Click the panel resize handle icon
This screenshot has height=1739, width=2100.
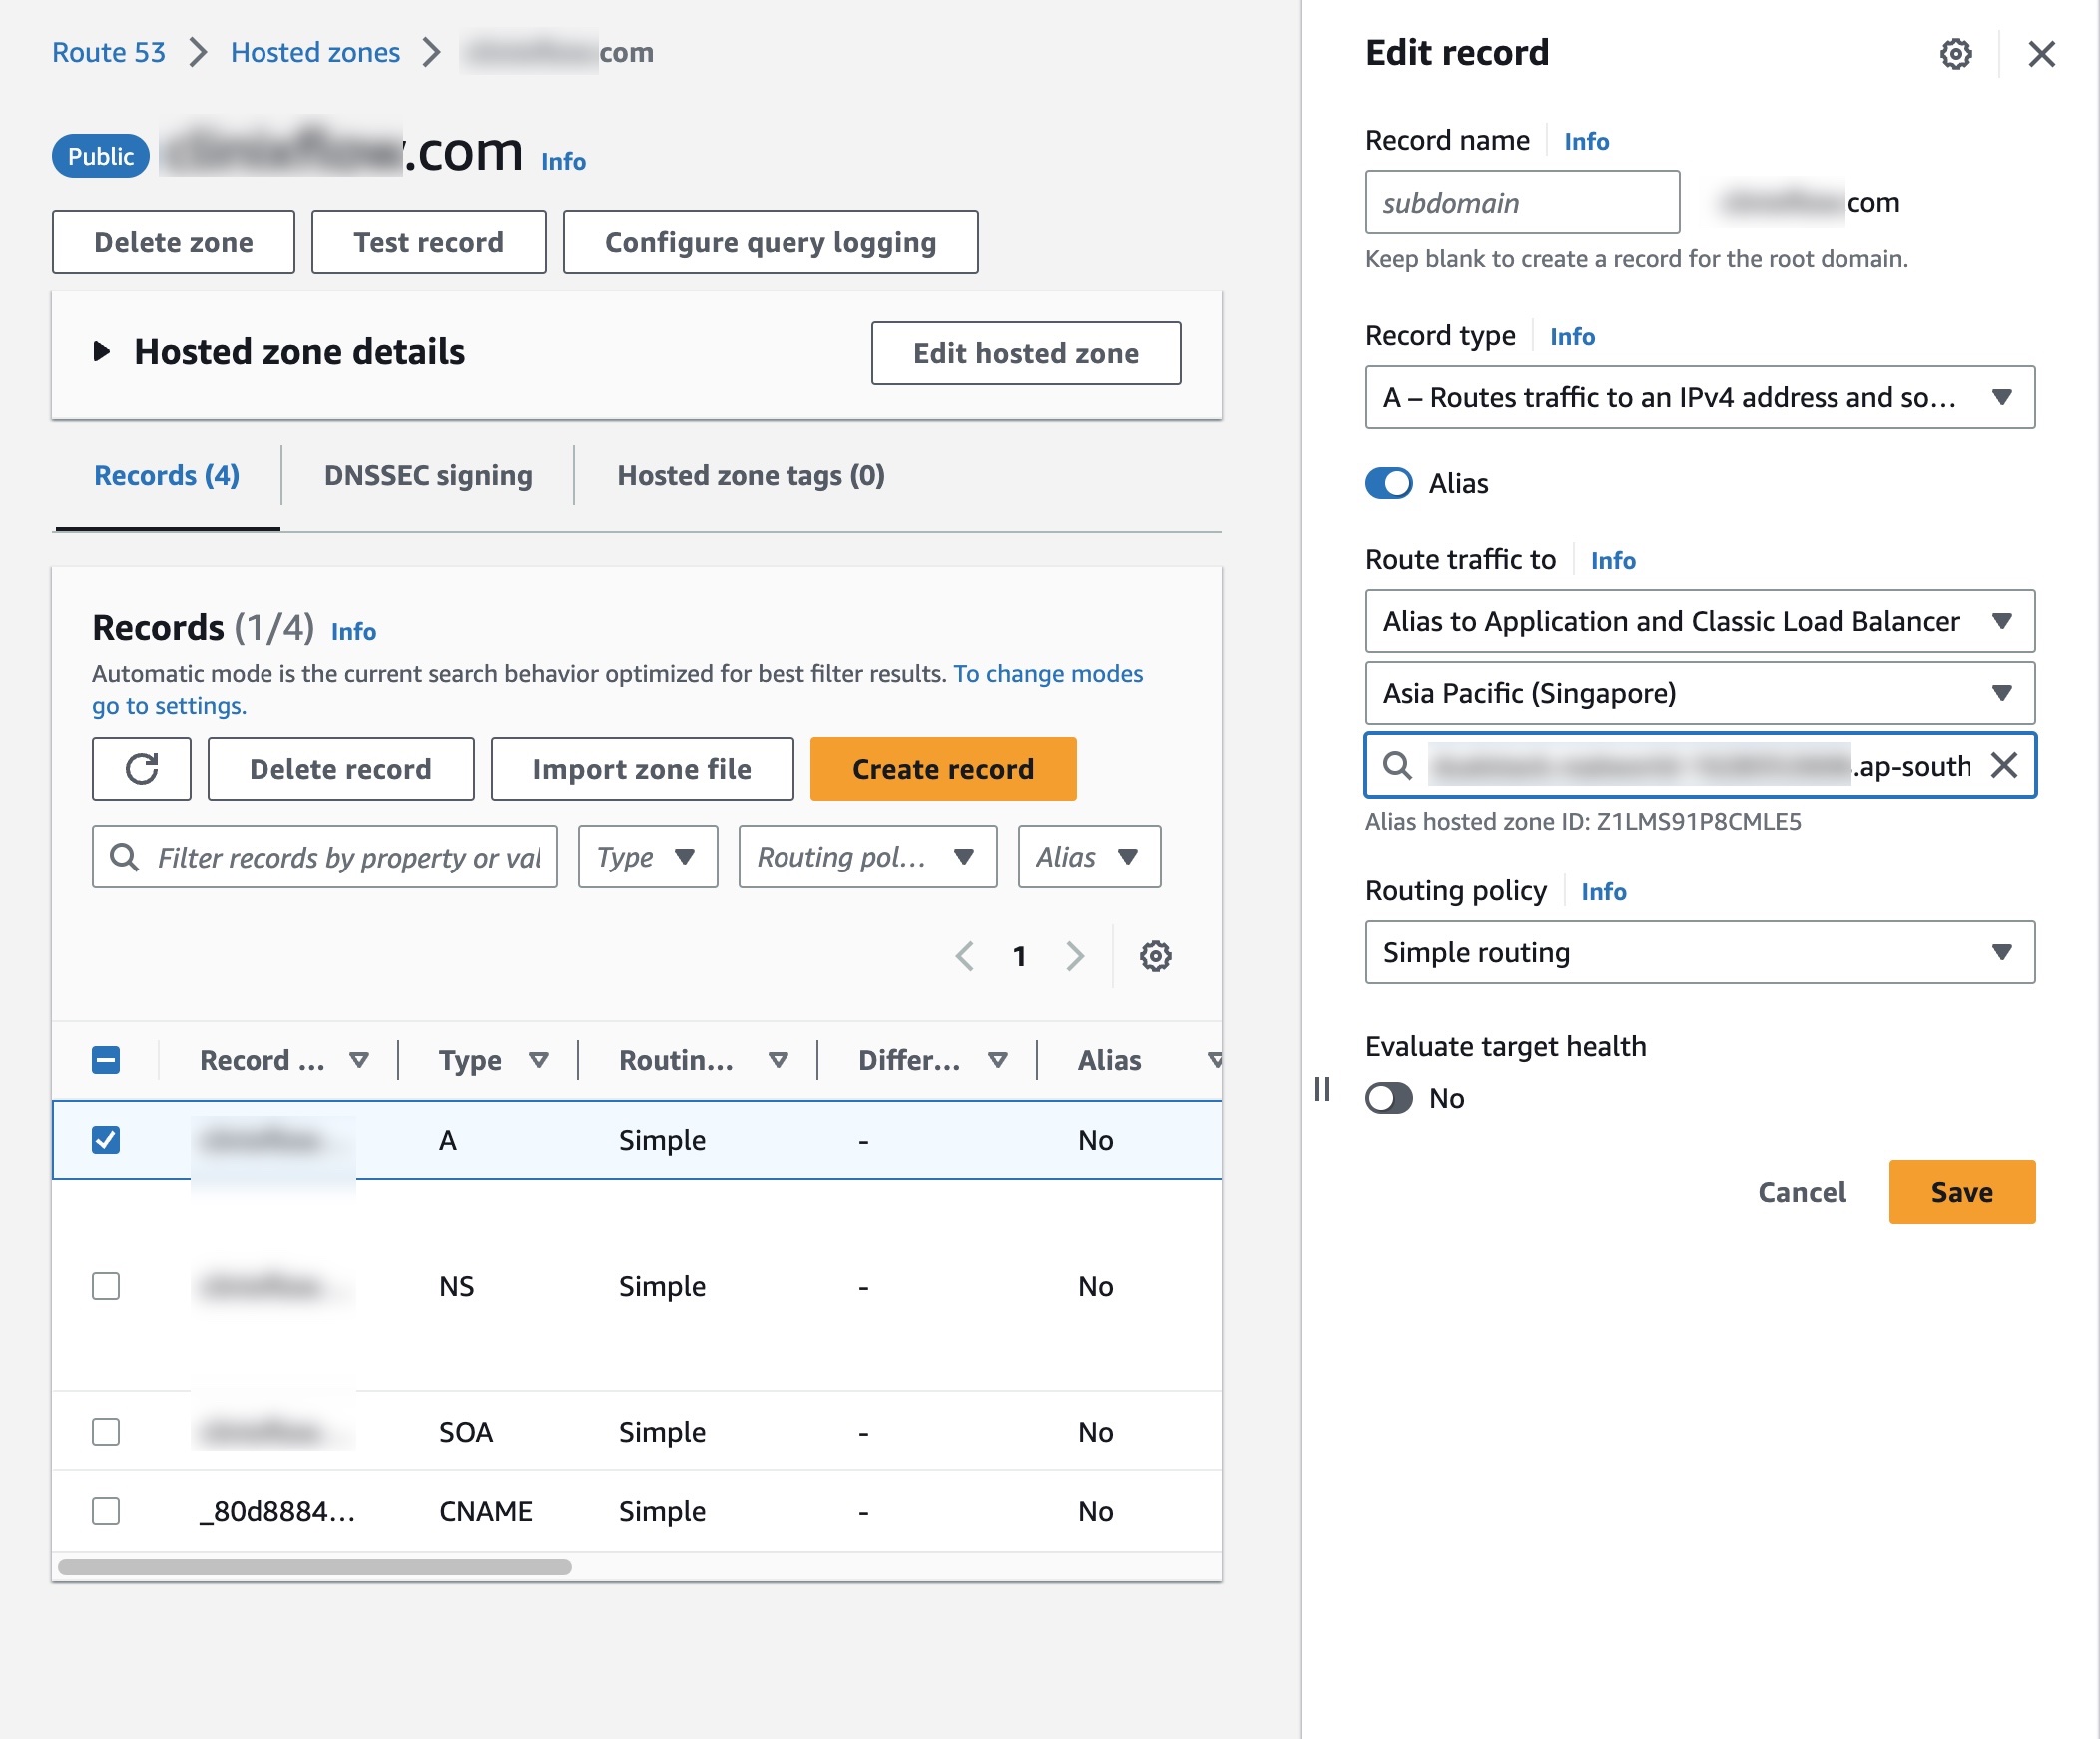(1322, 1088)
